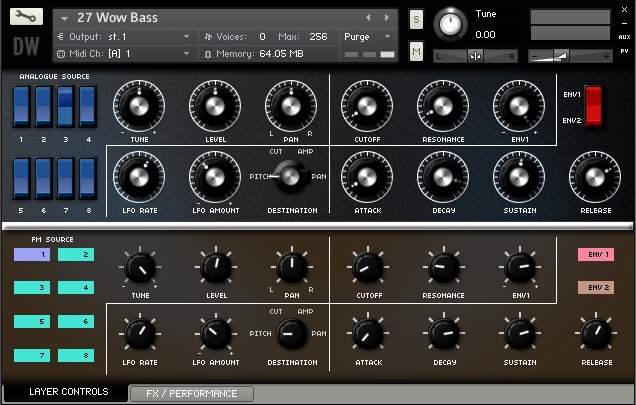Click the pink ENV 1 button
The image size is (636, 405).
tap(596, 254)
